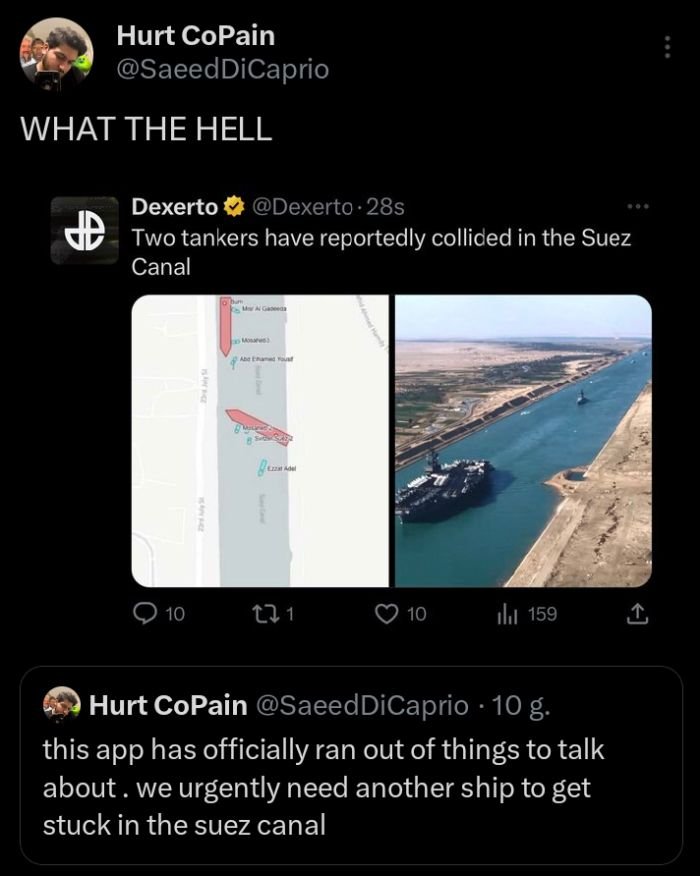The height and width of the screenshot is (876, 700).
Task: Open the @SaeedDiCaprio handle at top
Action: click(x=222, y=69)
